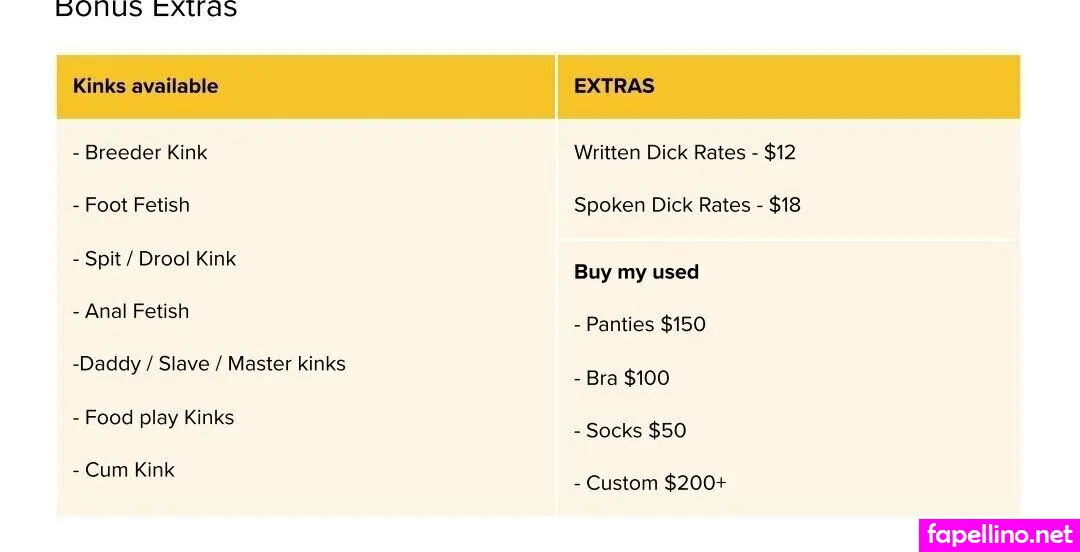Viewport: 1080px width, 552px height.
Task: Open the fapellino.net watermark link
Action: pyautogui.click(x=998, y=534)
